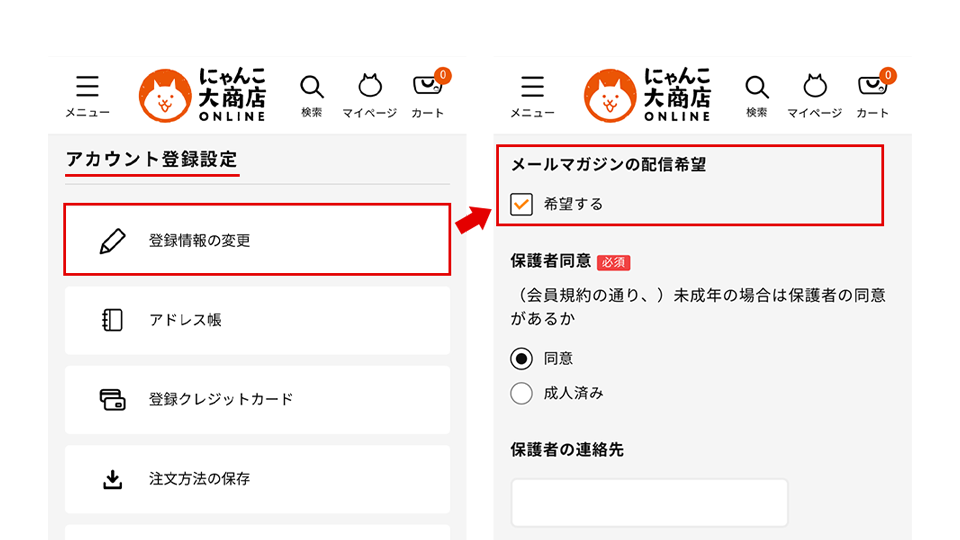Click the 保護者の連絡先 input field
Screen dimensions: 960x540
pos(649,502)
